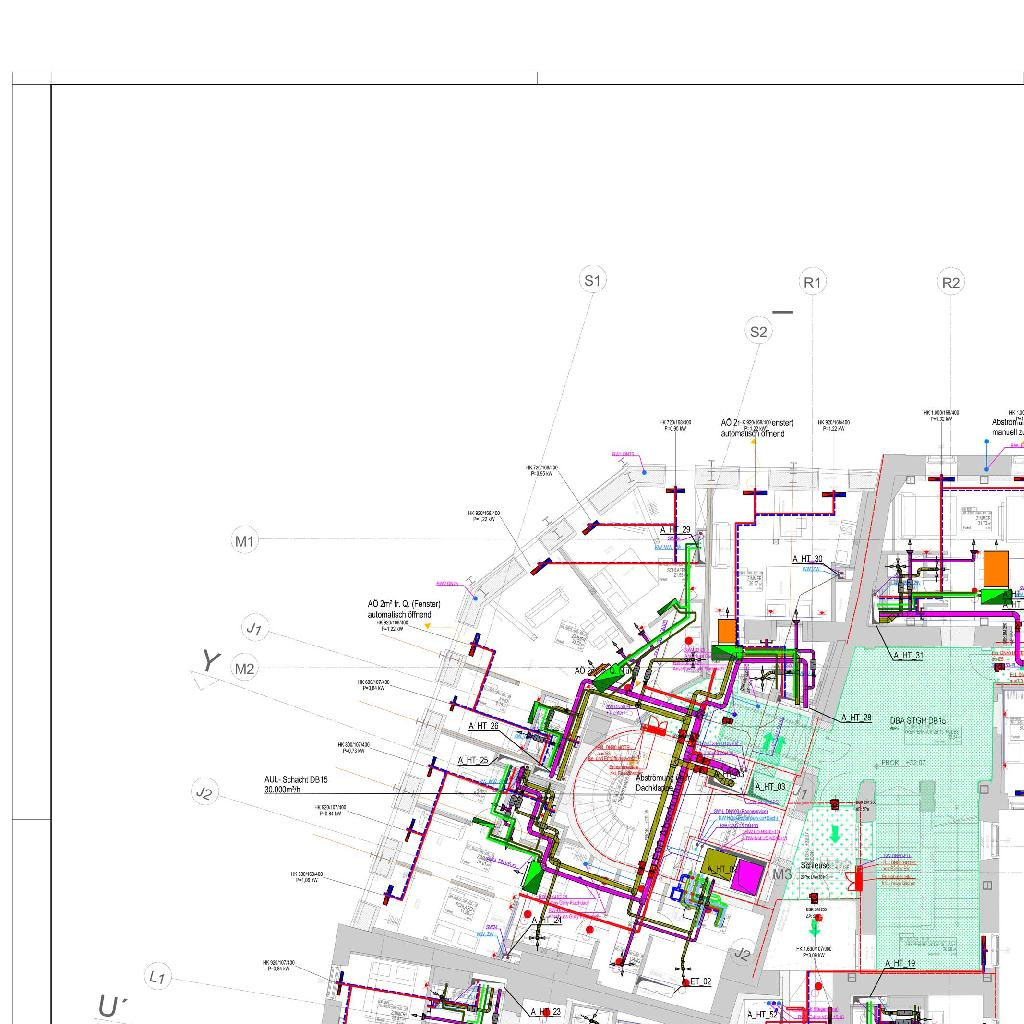This screenshot has width=1024, height=1024.
Task: Click the R2 grid axis marker
Action: pyautogui.click(x=951, y=283)
